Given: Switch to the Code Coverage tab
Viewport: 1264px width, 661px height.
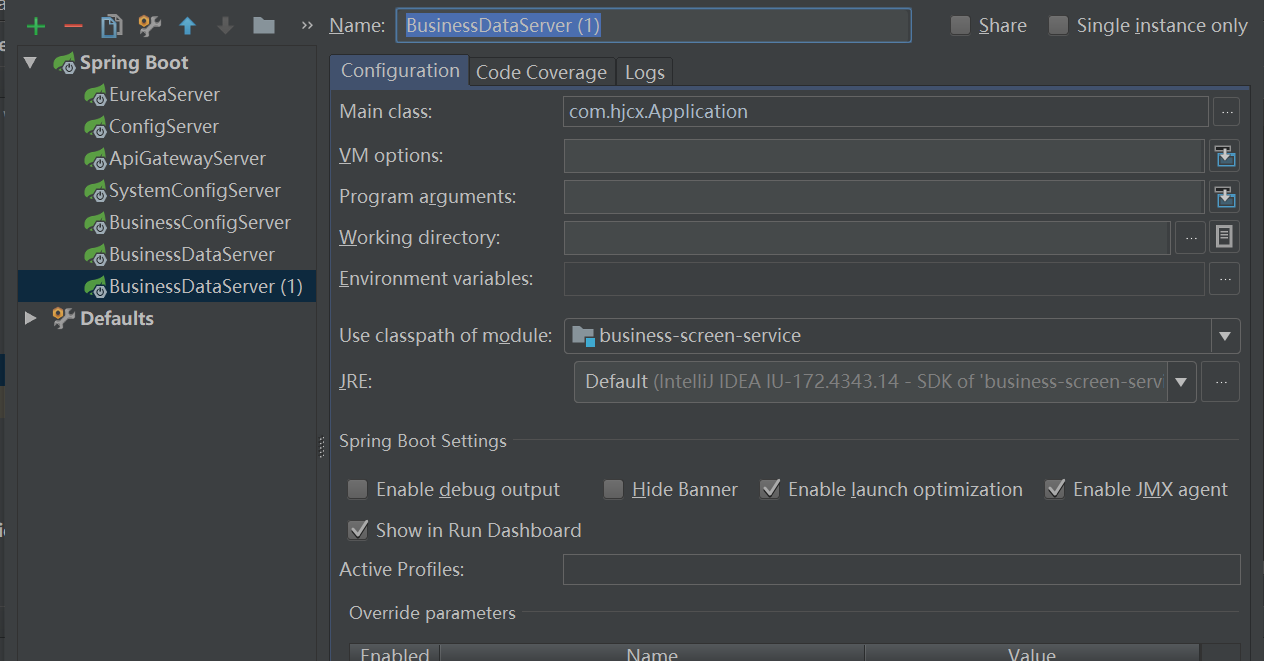Looking at the screenshot, I should tap(541, 72).
